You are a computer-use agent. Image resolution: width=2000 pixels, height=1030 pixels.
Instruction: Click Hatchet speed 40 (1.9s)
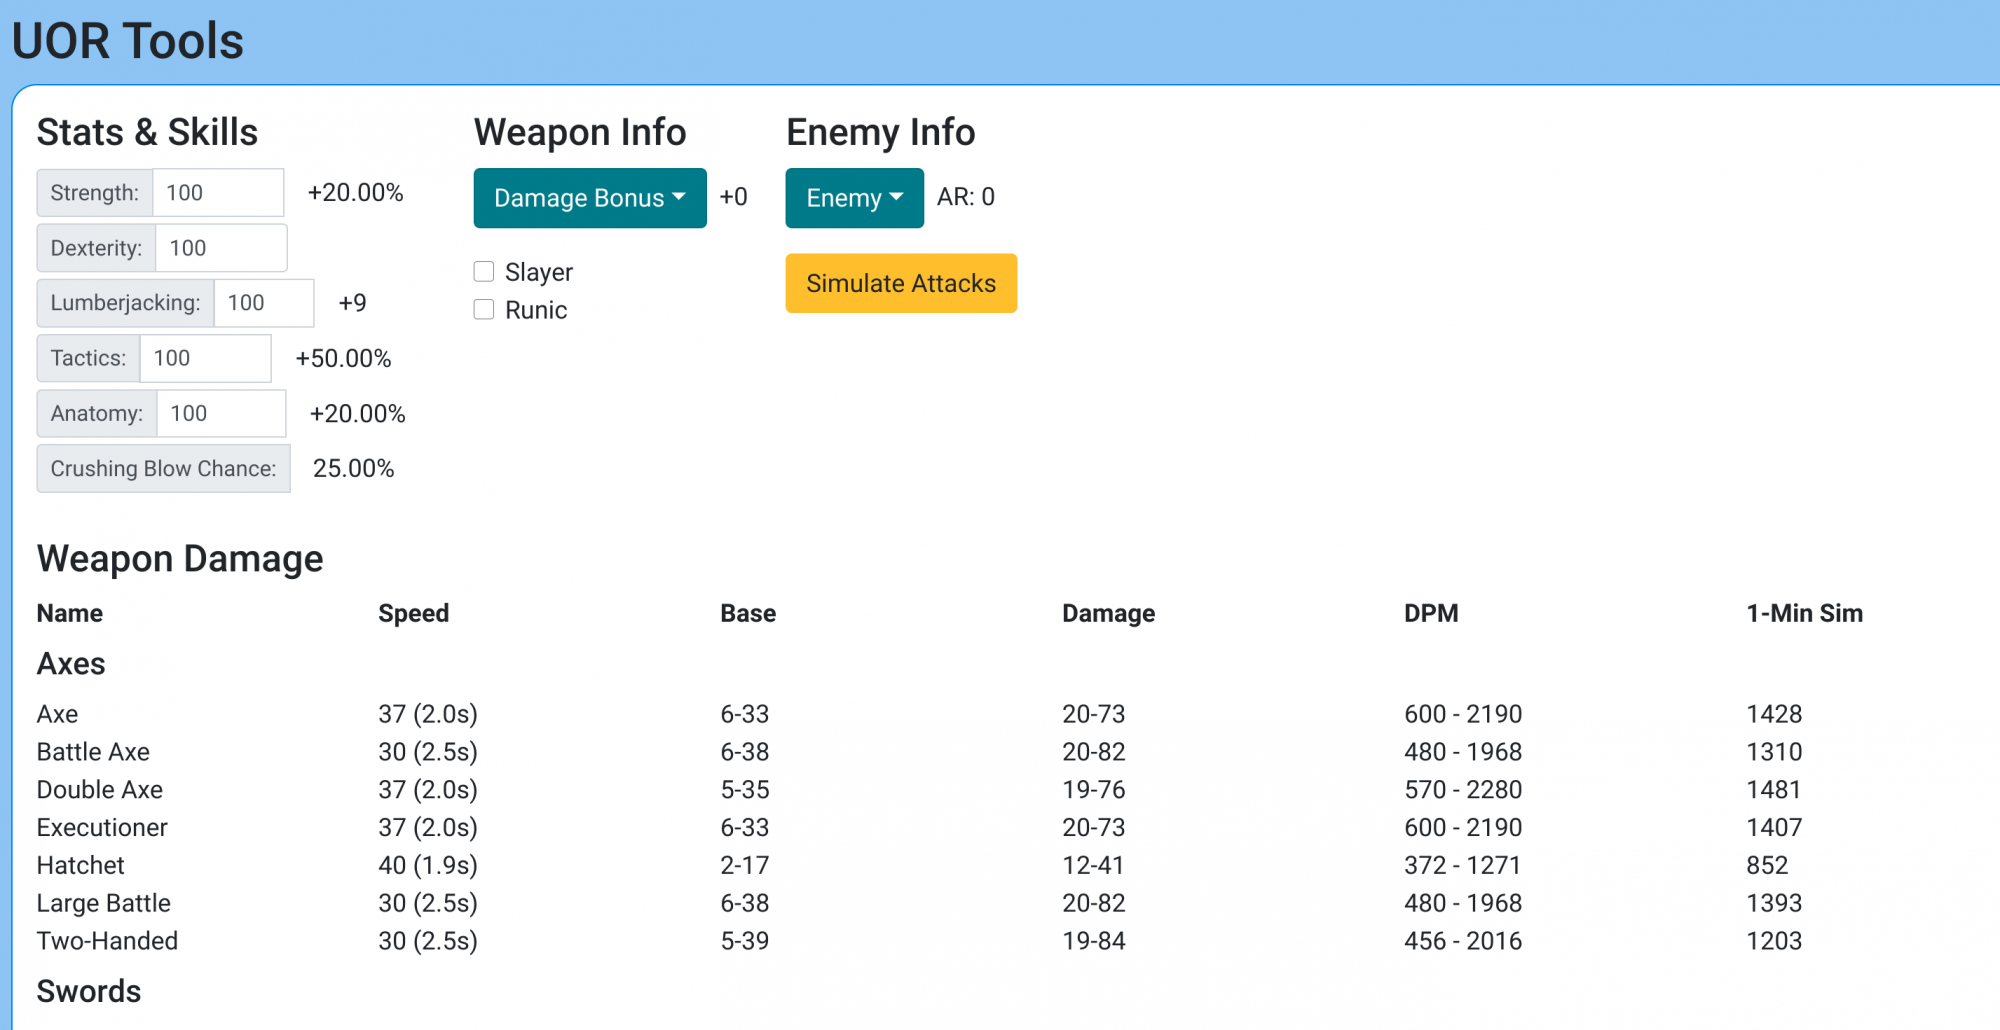[x=428, y=865]
